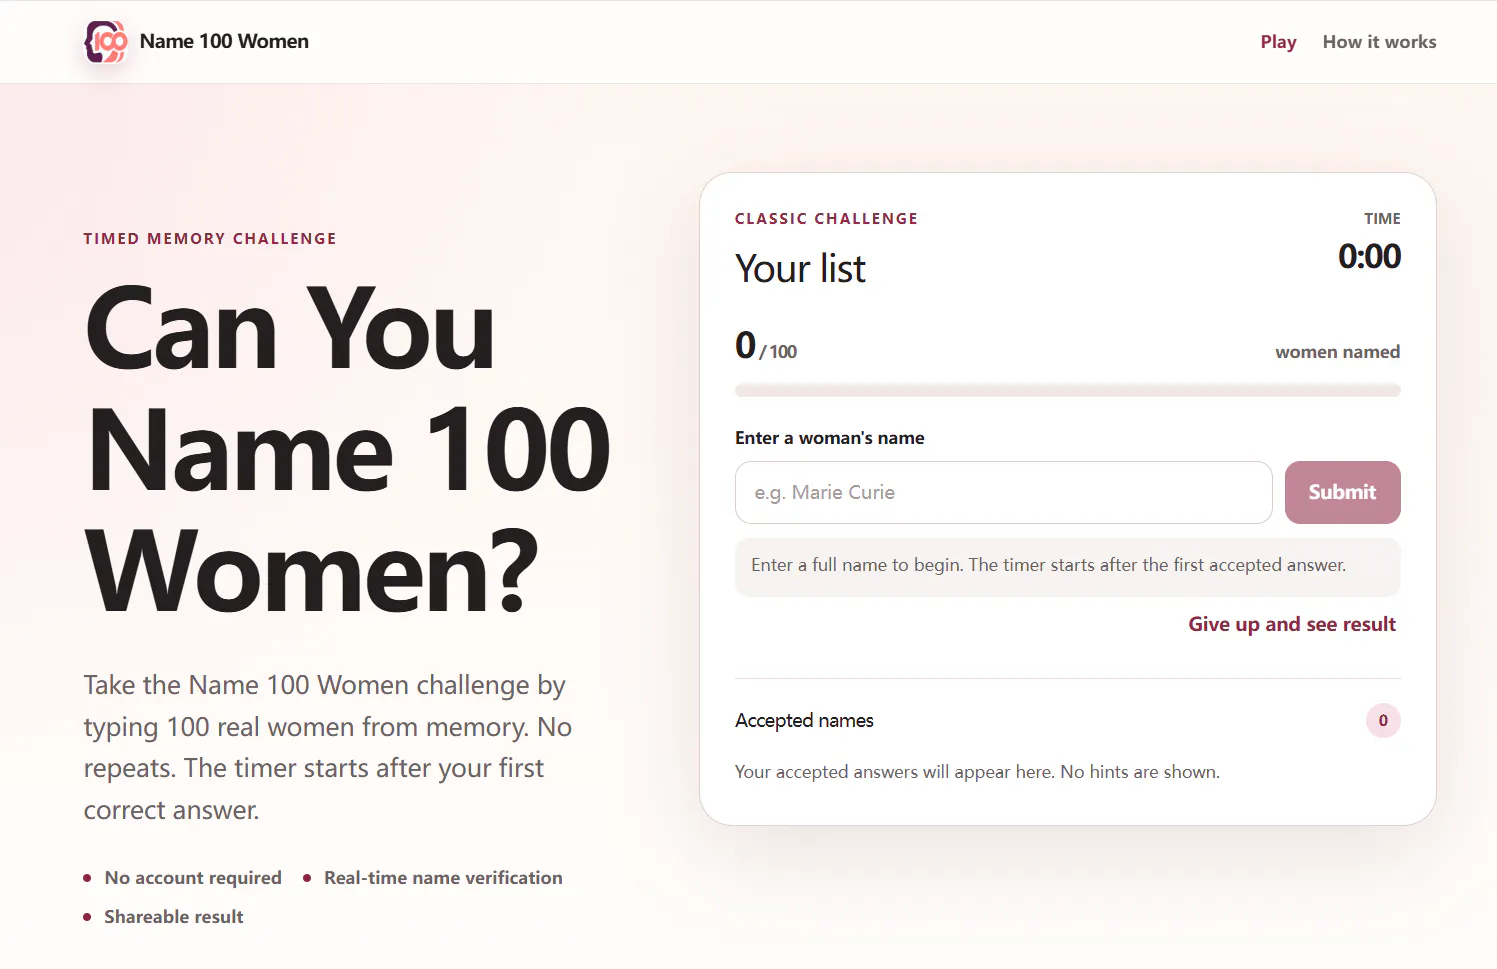Focus the woman's name input field

click(x=1003, y=492)
